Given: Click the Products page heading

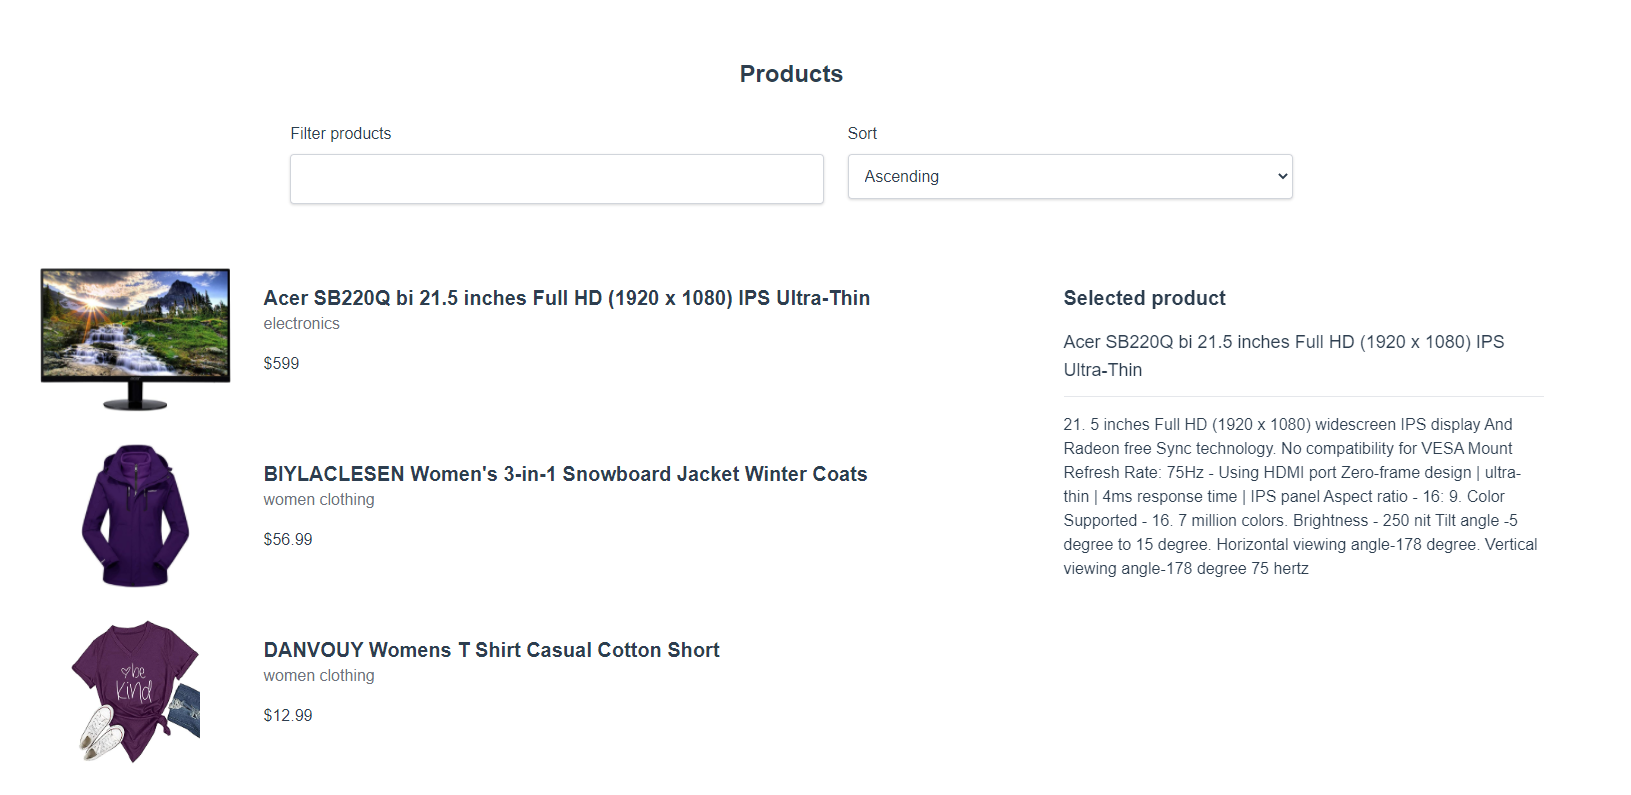Looking at the screenshot, I should (791, 74).
